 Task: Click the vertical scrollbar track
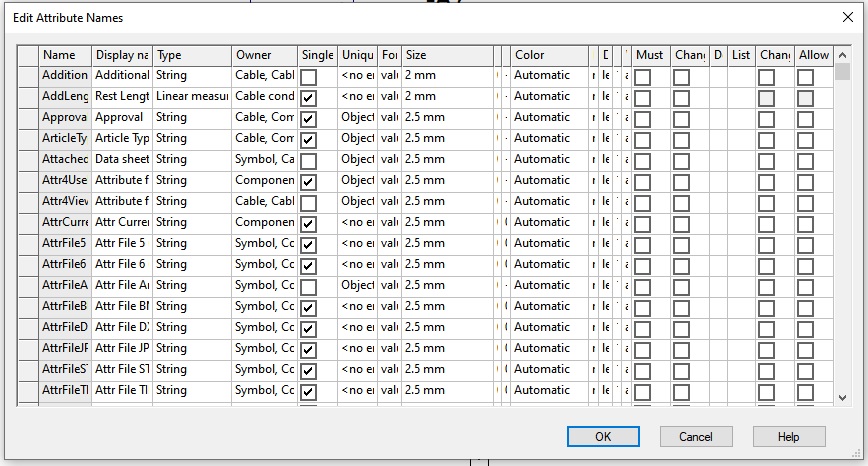coord(841,250)
